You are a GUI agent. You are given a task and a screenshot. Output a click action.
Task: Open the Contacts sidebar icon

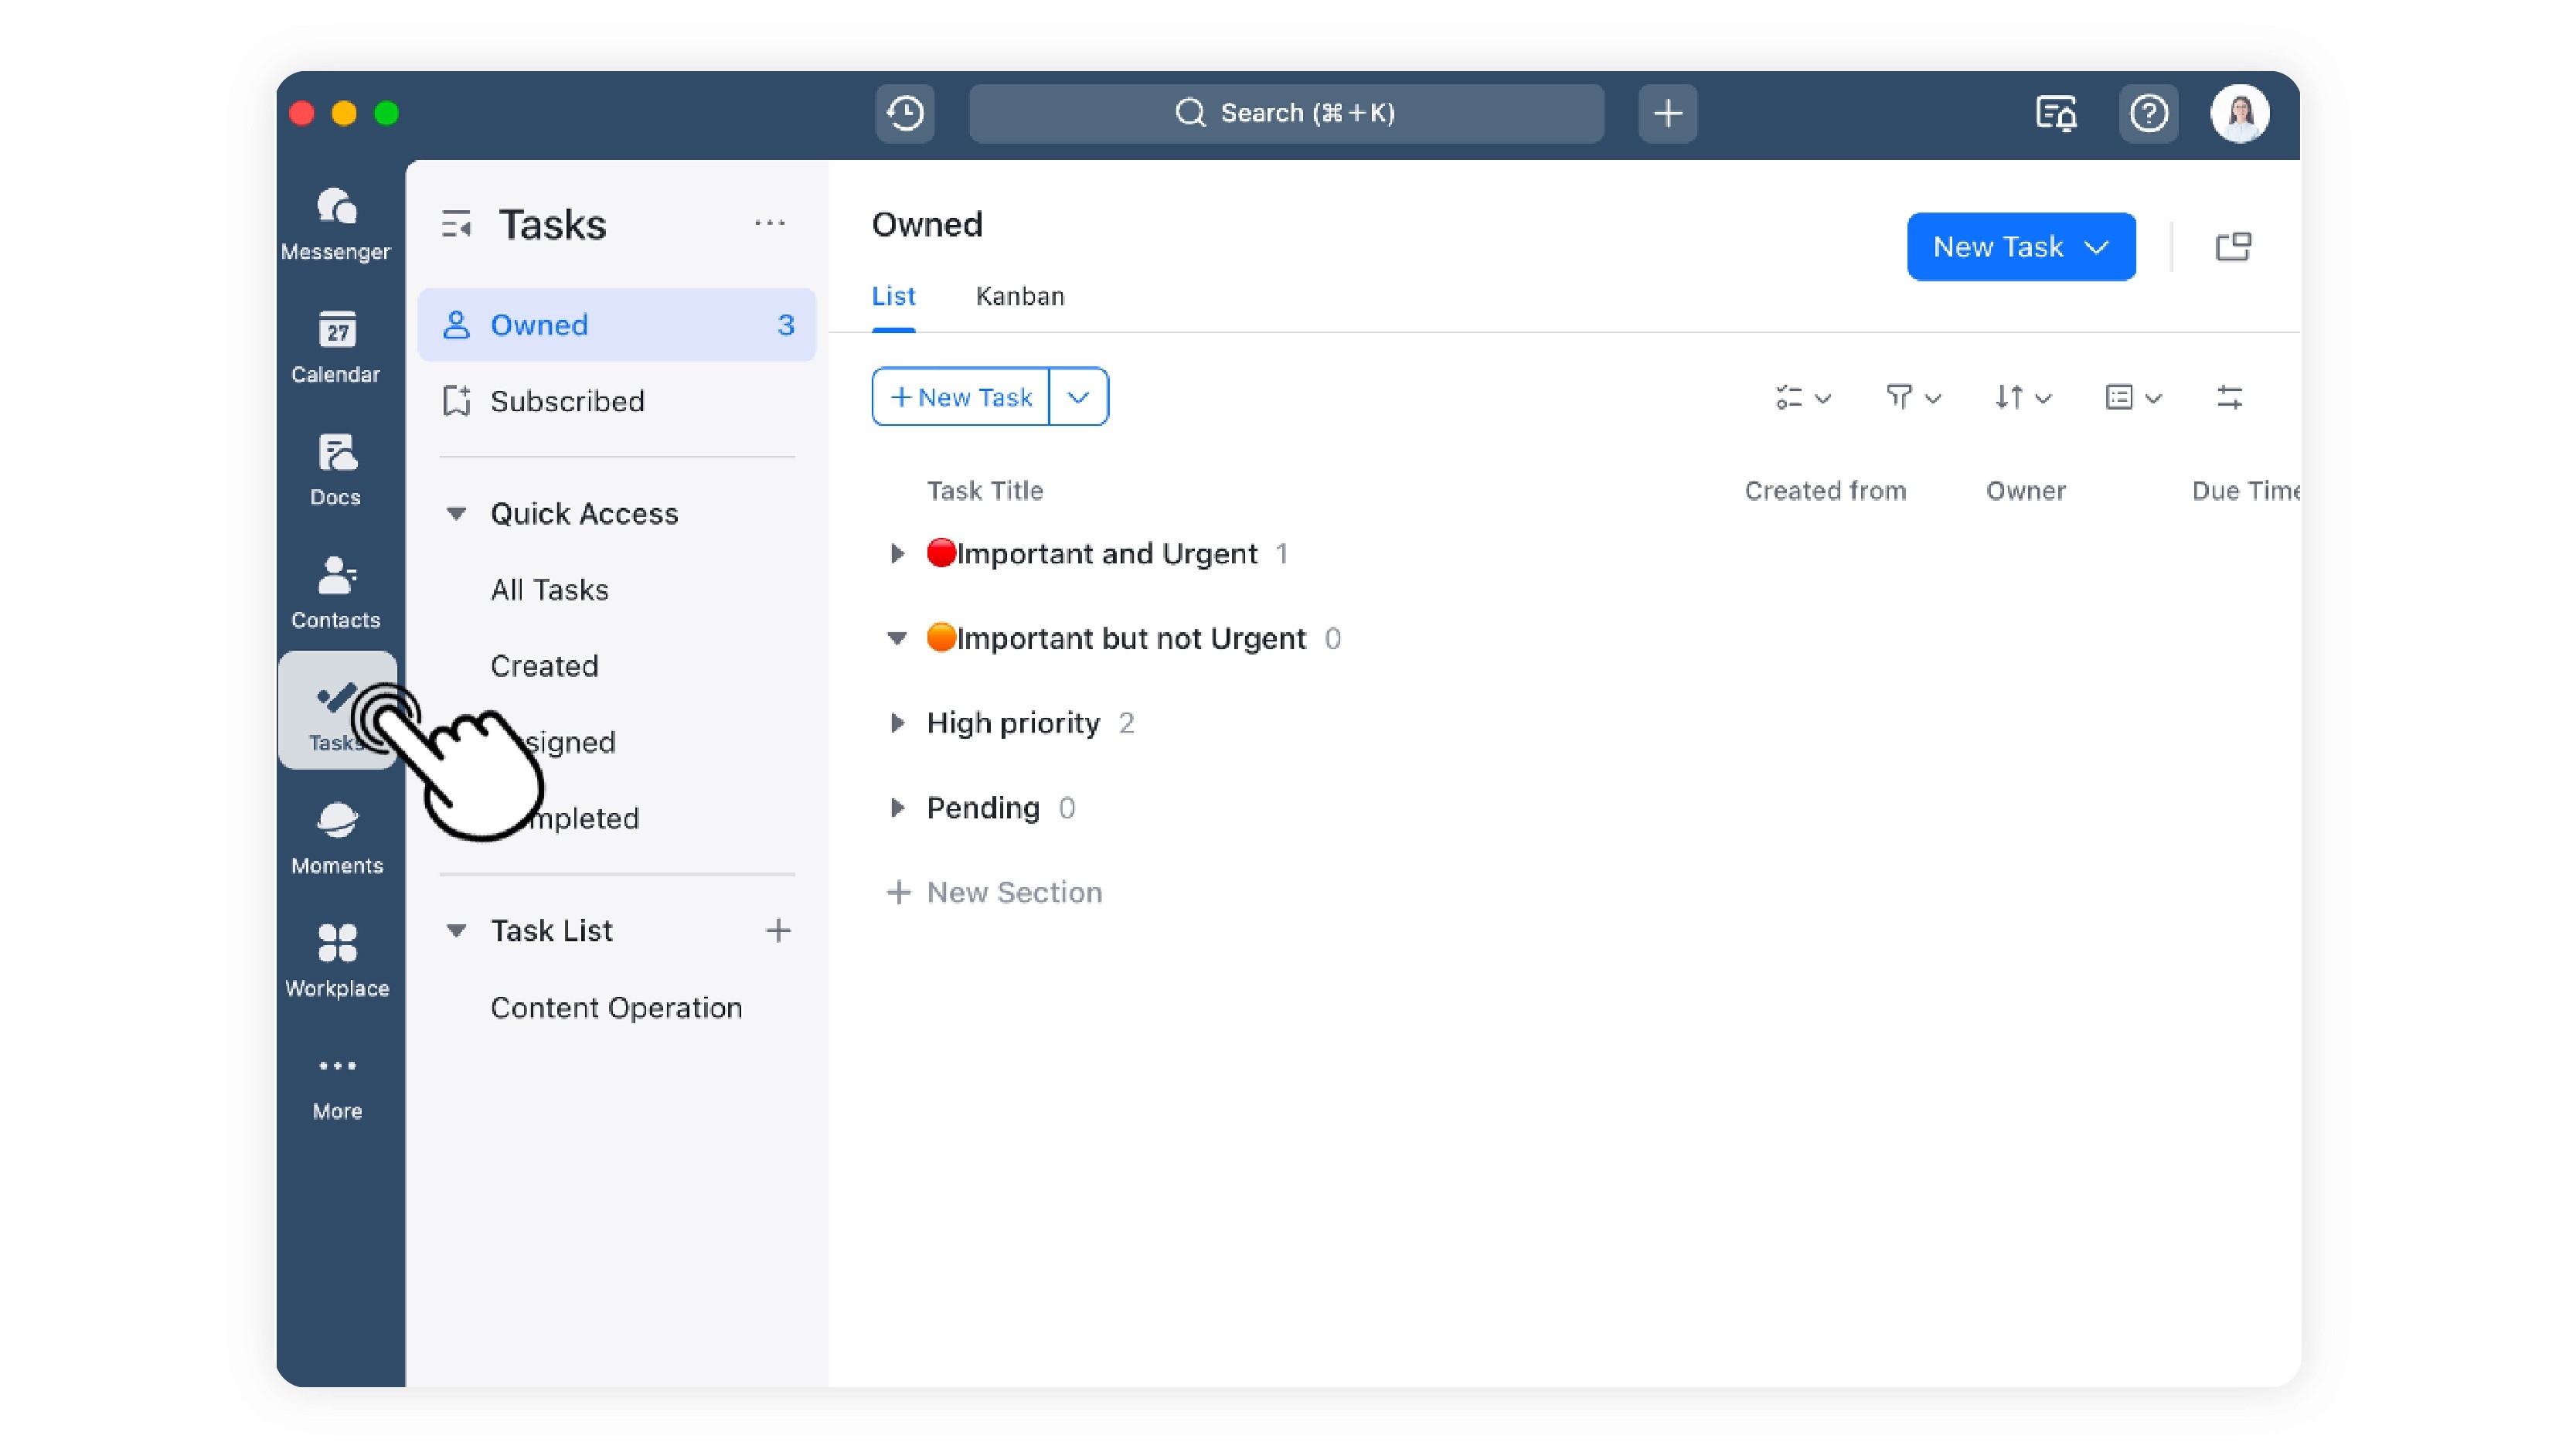(336, 592)
